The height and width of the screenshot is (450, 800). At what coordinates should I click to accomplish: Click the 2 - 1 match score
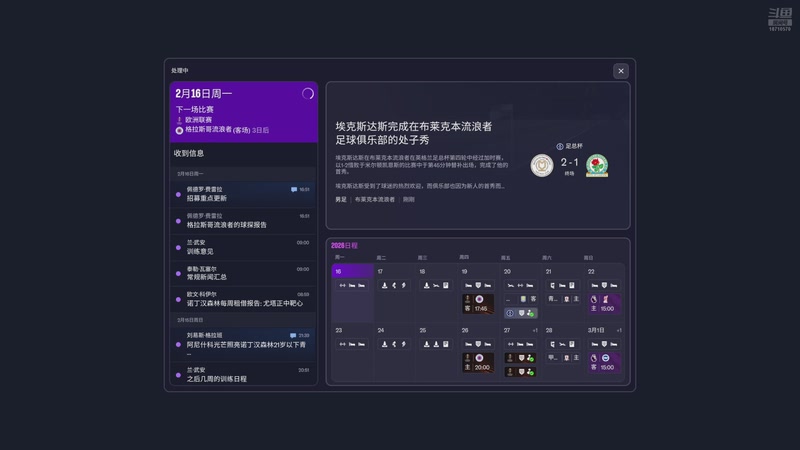(x=569, y=162)
